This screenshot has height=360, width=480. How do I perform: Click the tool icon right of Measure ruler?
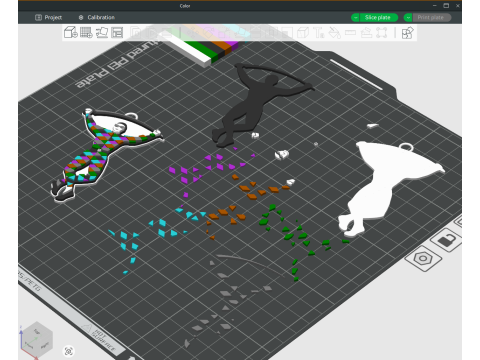366,33
